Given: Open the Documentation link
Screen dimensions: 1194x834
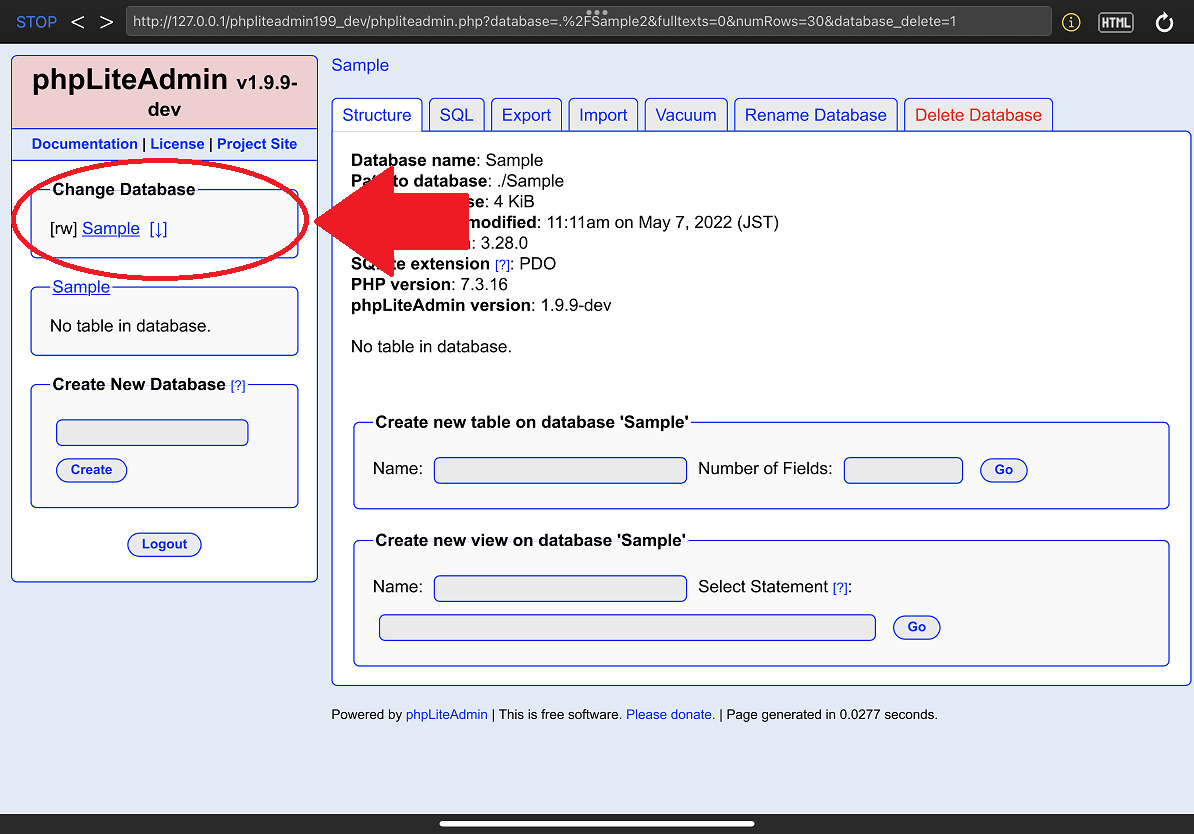Looking at the screenshot, I should tap(85, 144).
